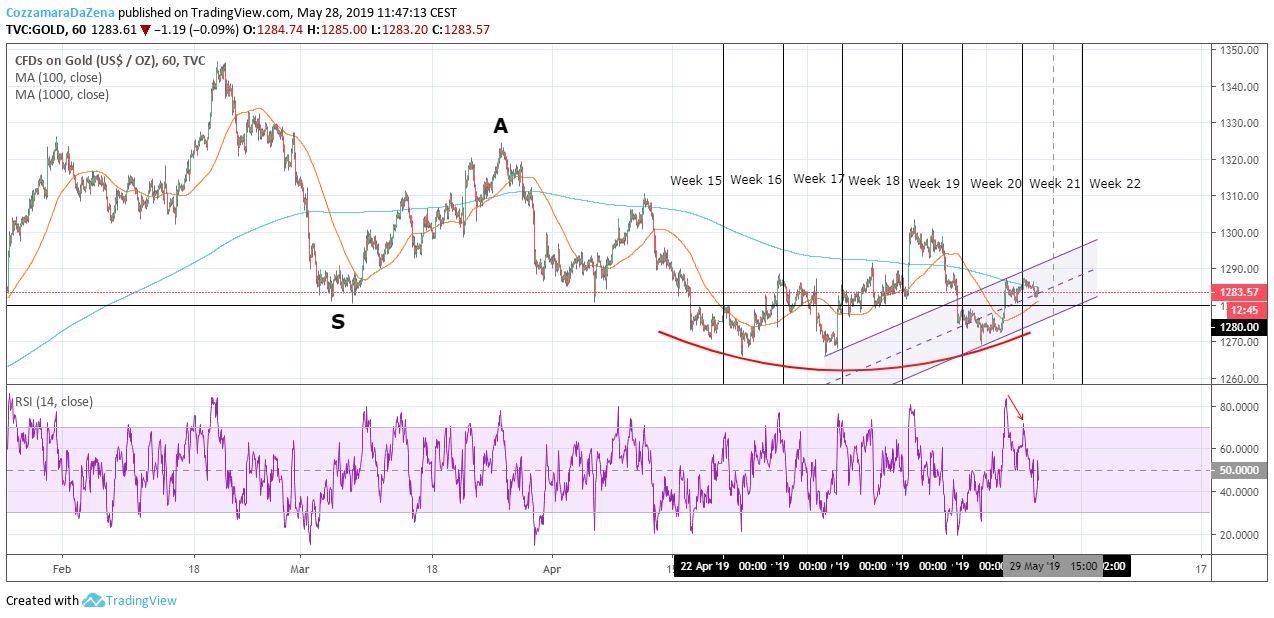Click the TradingView cloud logo icon
Screen dimensions: 1274x618
tap(94, 600)
